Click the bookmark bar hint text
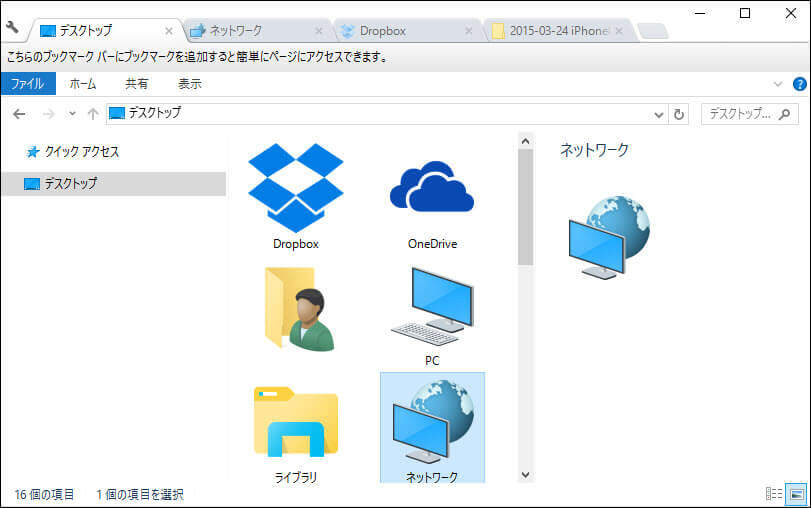Image resolution: width=811 pixels, height=508 pixels. tap(198, 56)
